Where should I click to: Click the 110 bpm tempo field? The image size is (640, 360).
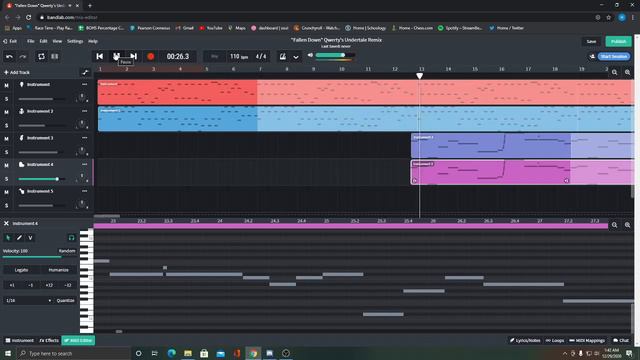pyautogui.click(x=239, y=56)
